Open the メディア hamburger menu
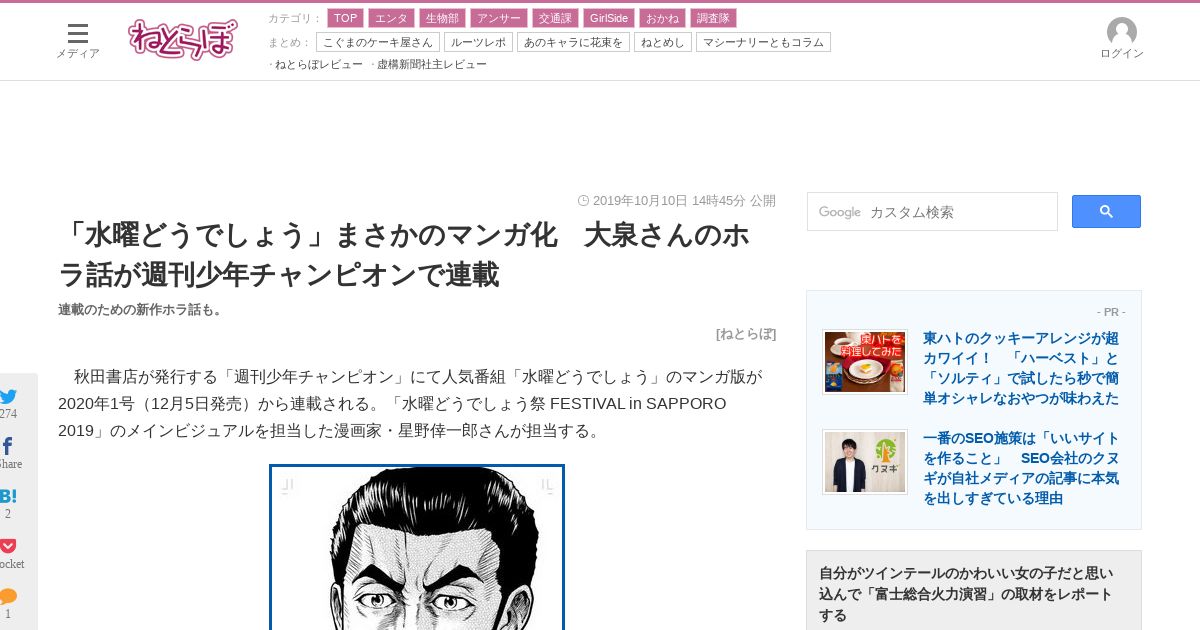 point(78,41)
